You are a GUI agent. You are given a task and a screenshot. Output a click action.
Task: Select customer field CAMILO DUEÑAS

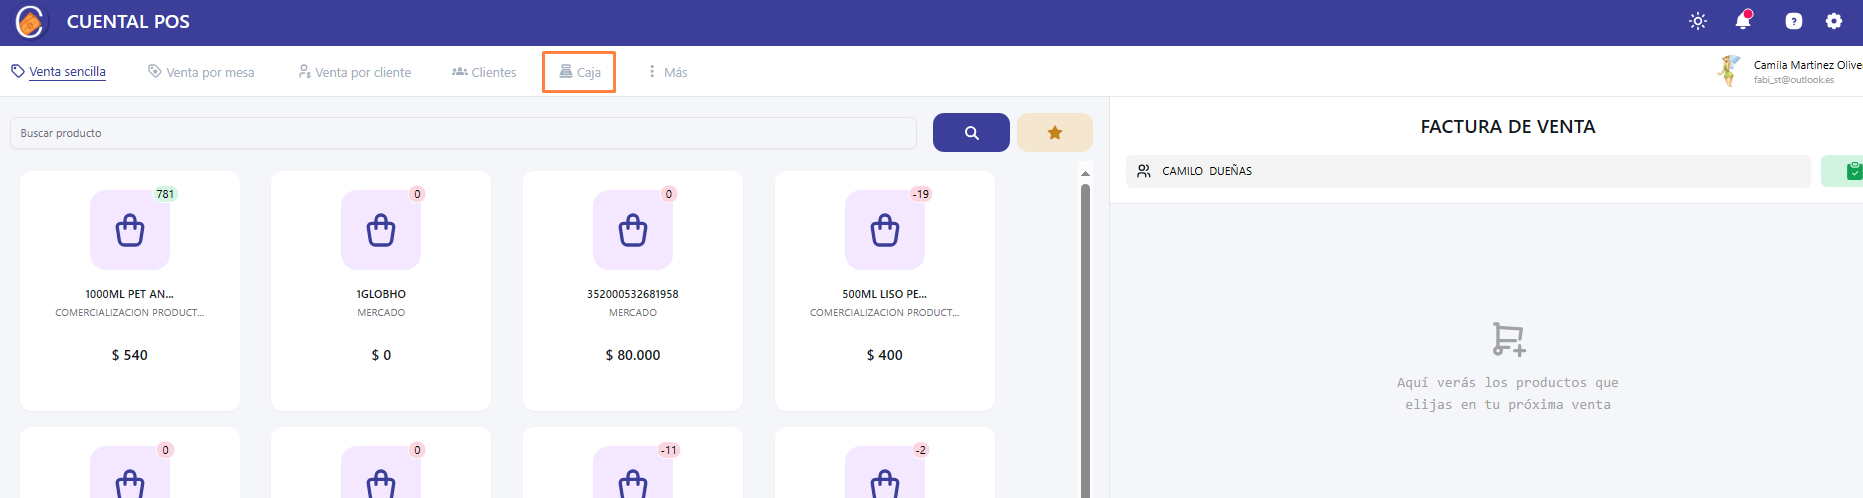[1467, 171]
